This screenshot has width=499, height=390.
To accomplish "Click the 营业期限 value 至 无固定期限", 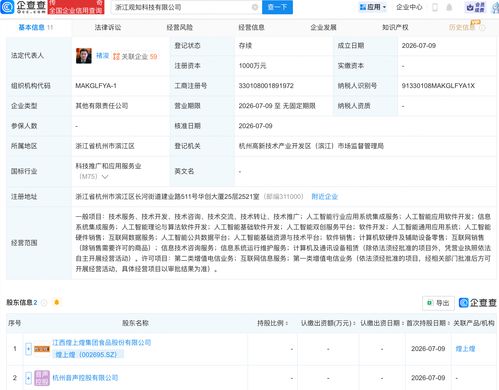I will [x=277, y=106].
